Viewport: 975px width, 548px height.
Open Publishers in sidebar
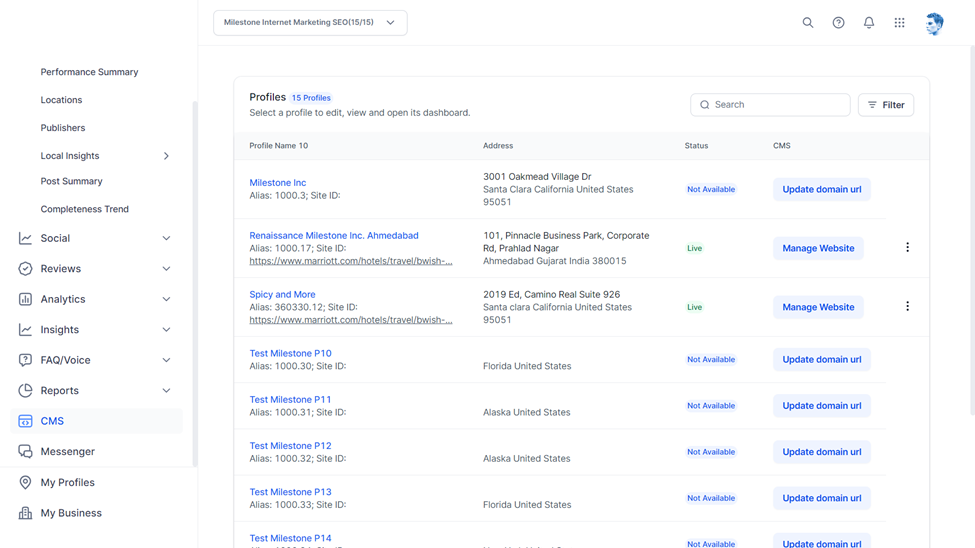click(63, 128)
